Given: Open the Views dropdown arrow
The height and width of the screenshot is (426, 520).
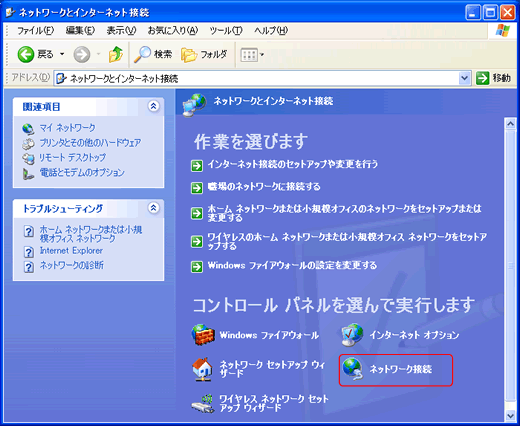Looking at the screenshot, I should pos(262,55).
